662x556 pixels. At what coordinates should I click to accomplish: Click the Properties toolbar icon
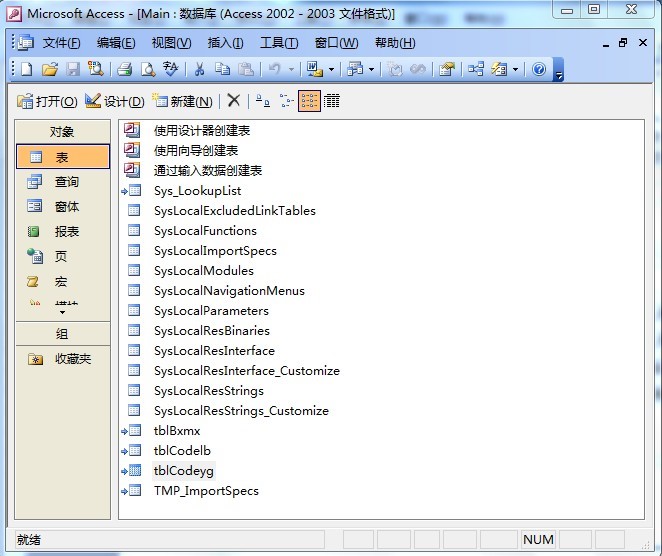pyautogui.click(x=447, y=69)
